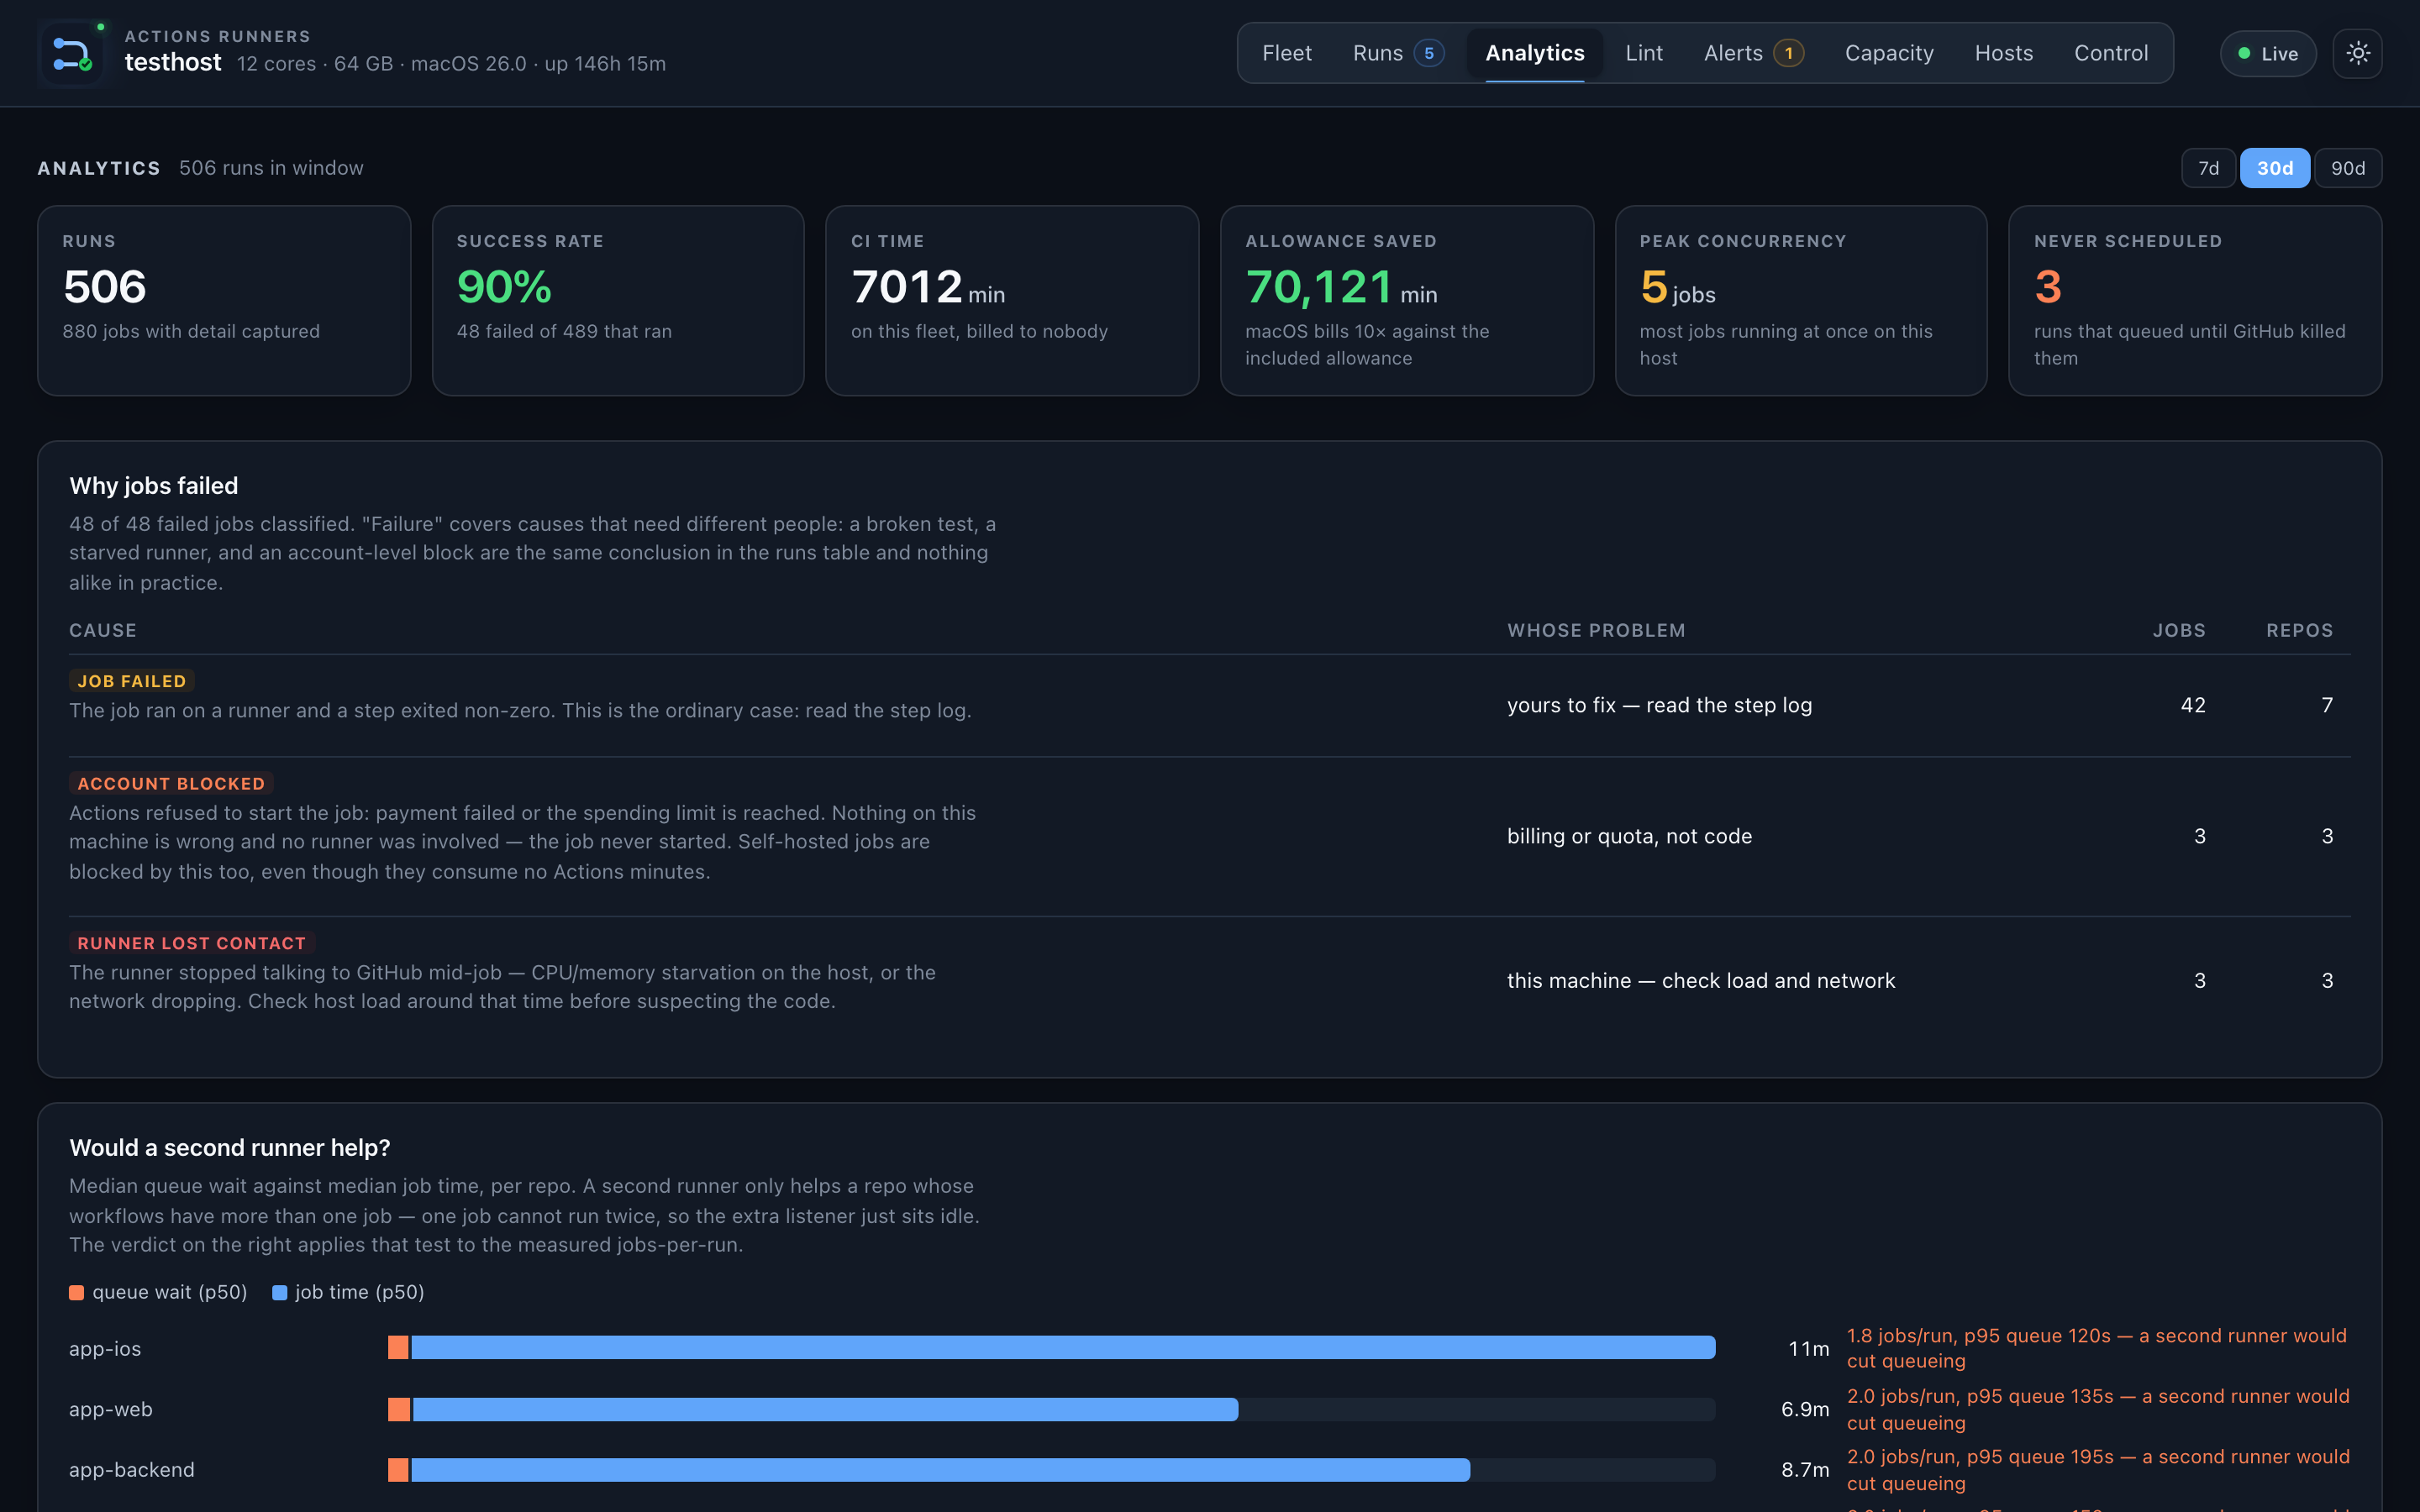Click '48 failed of 489 that ran'

coord(564,331)
